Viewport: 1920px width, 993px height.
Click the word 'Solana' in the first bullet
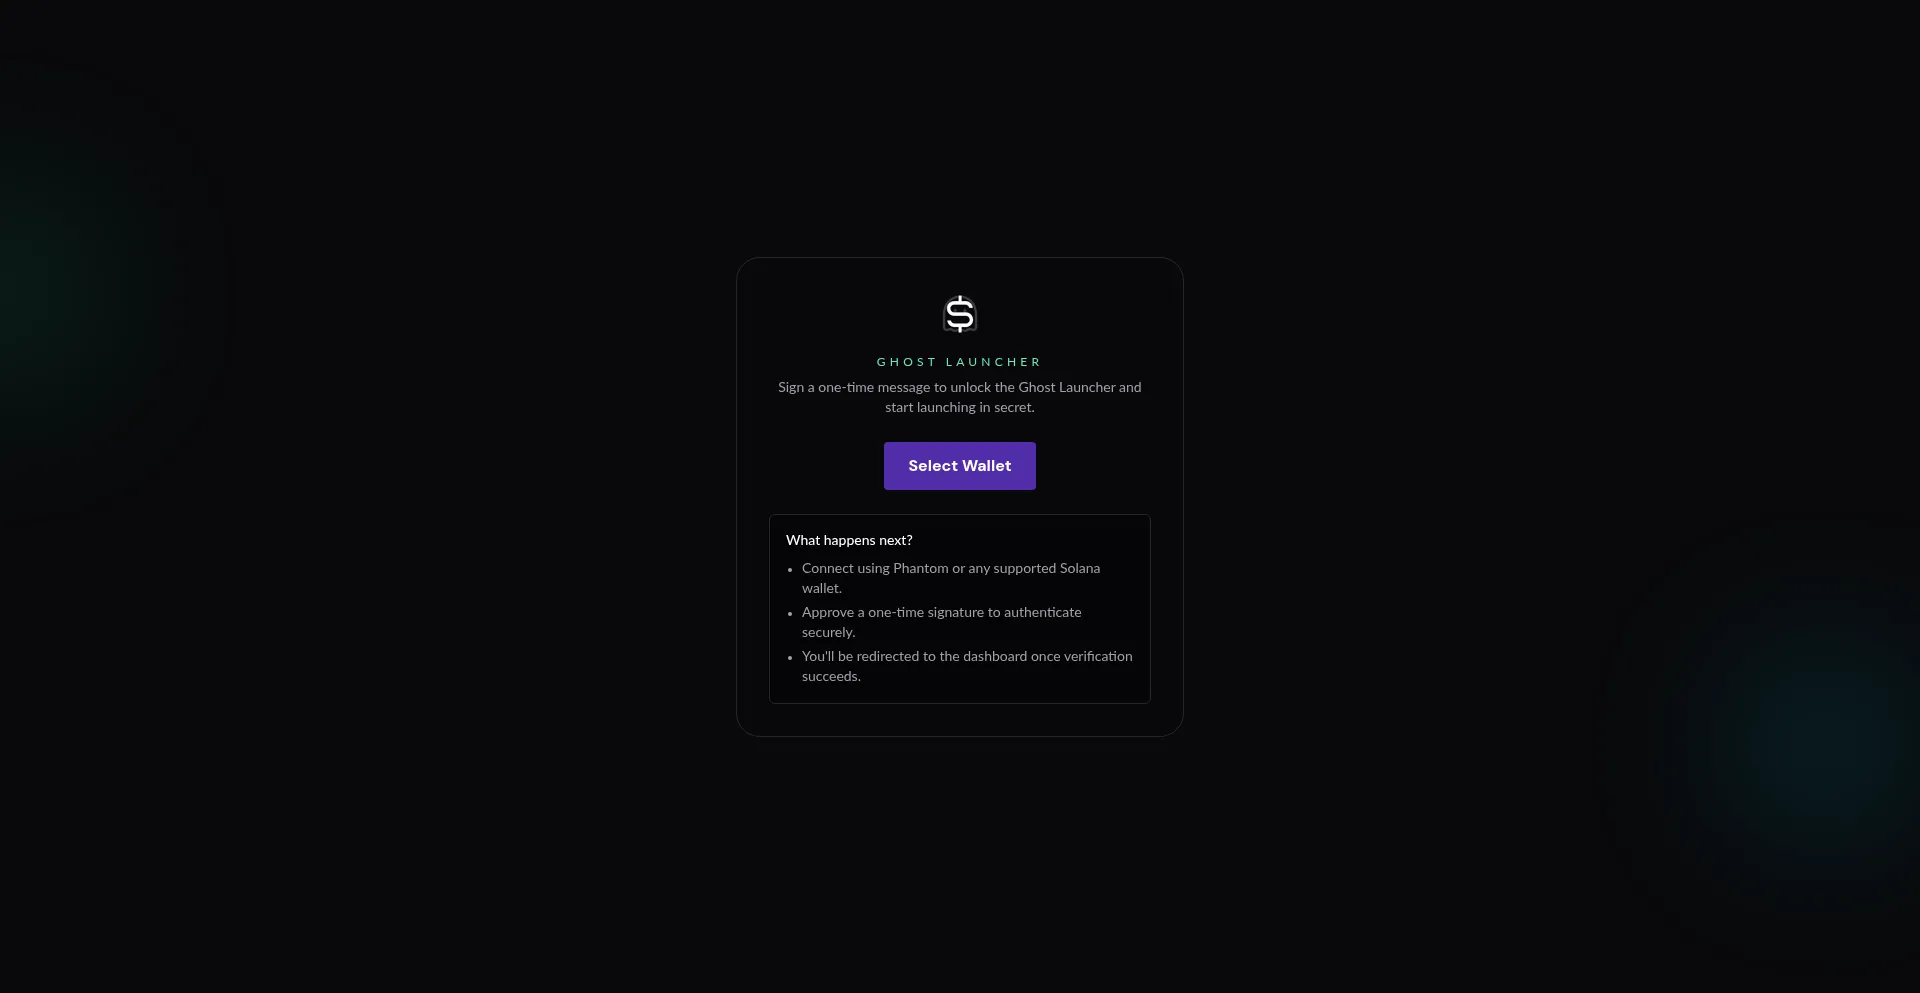(x=1080, y=568)
